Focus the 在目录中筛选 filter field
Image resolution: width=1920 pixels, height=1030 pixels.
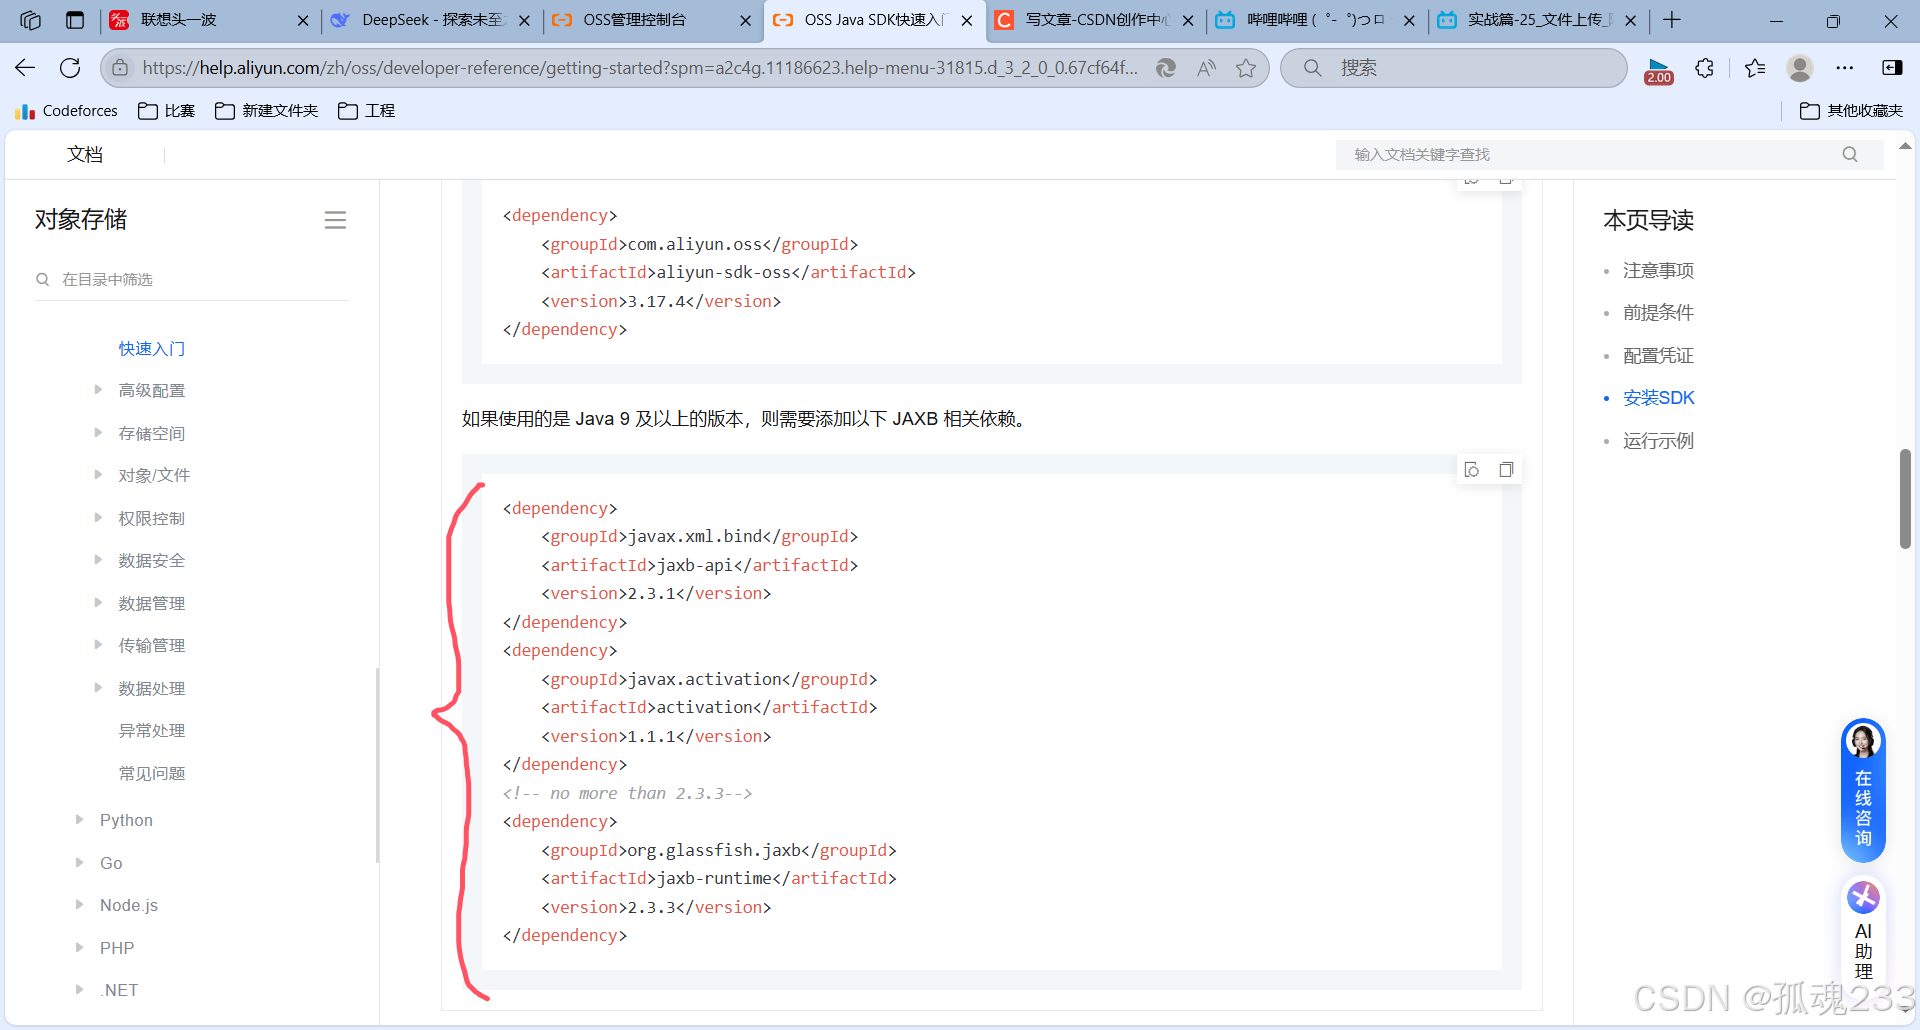[192, 279]
